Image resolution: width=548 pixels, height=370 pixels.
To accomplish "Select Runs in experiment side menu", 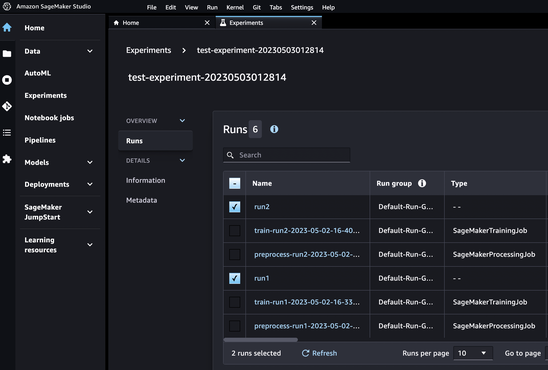I will click(156, 141).
